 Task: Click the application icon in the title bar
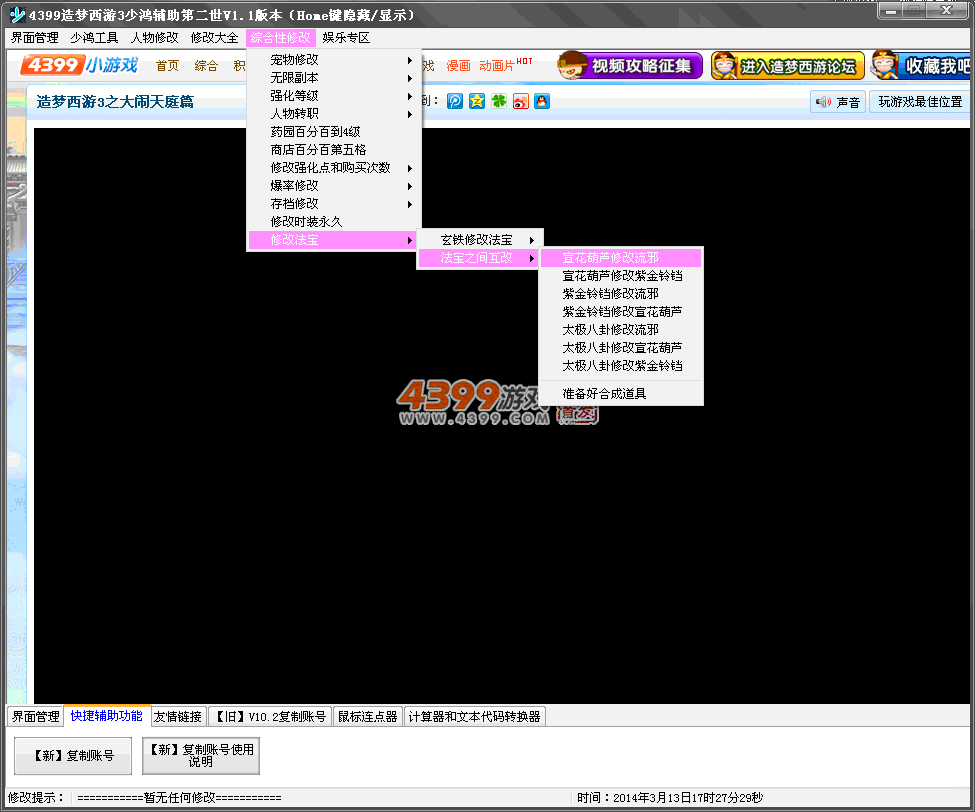point(17,14)
